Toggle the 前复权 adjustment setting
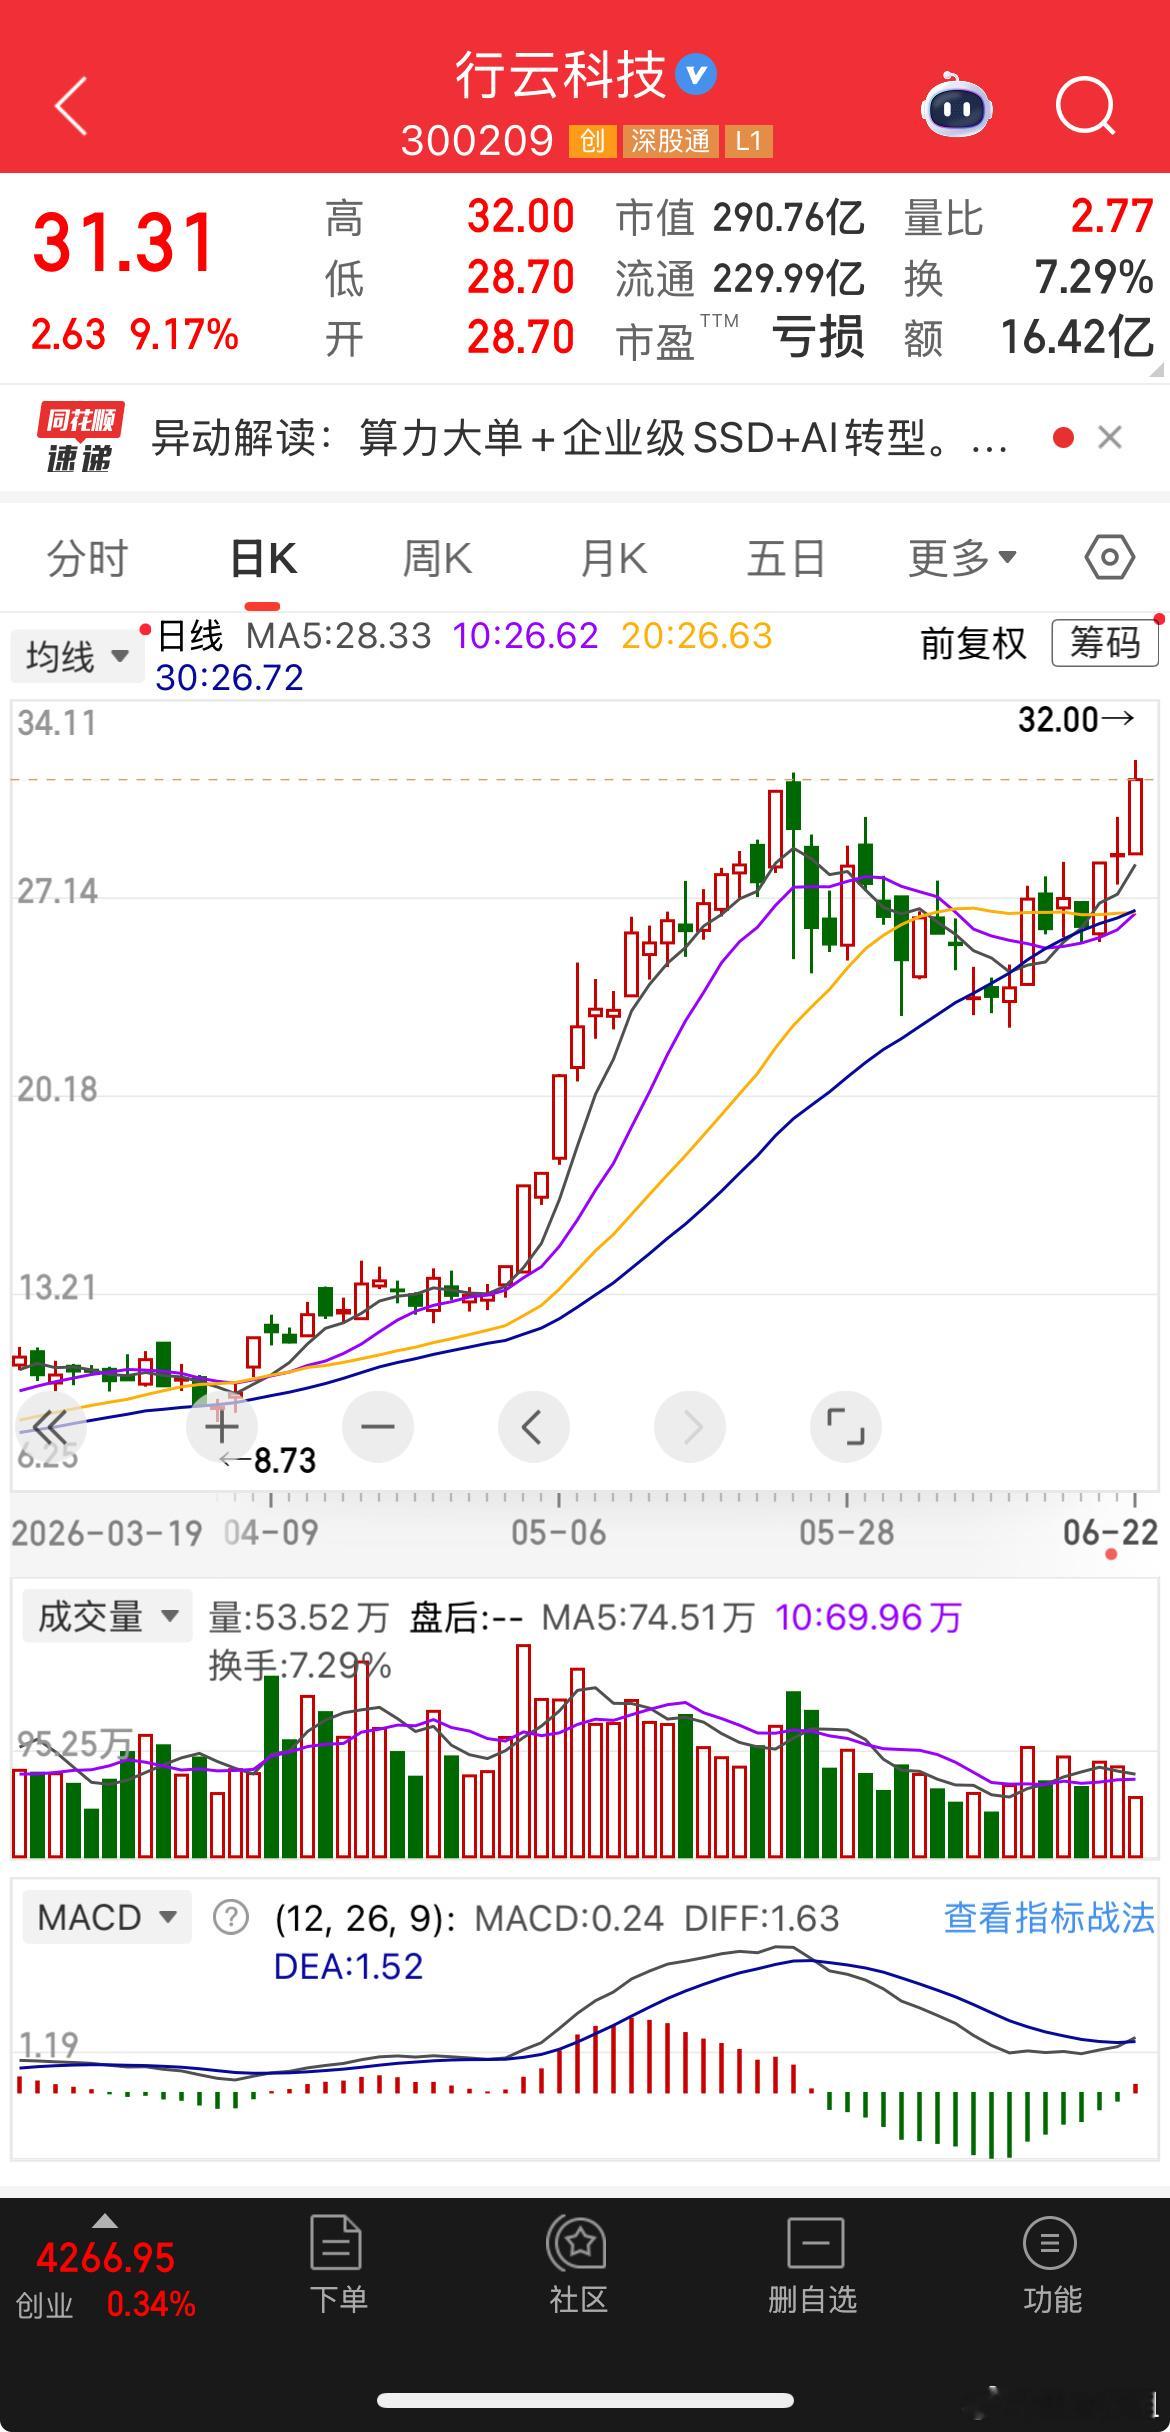The image size is (1170, 2432). tap(973, 643)
